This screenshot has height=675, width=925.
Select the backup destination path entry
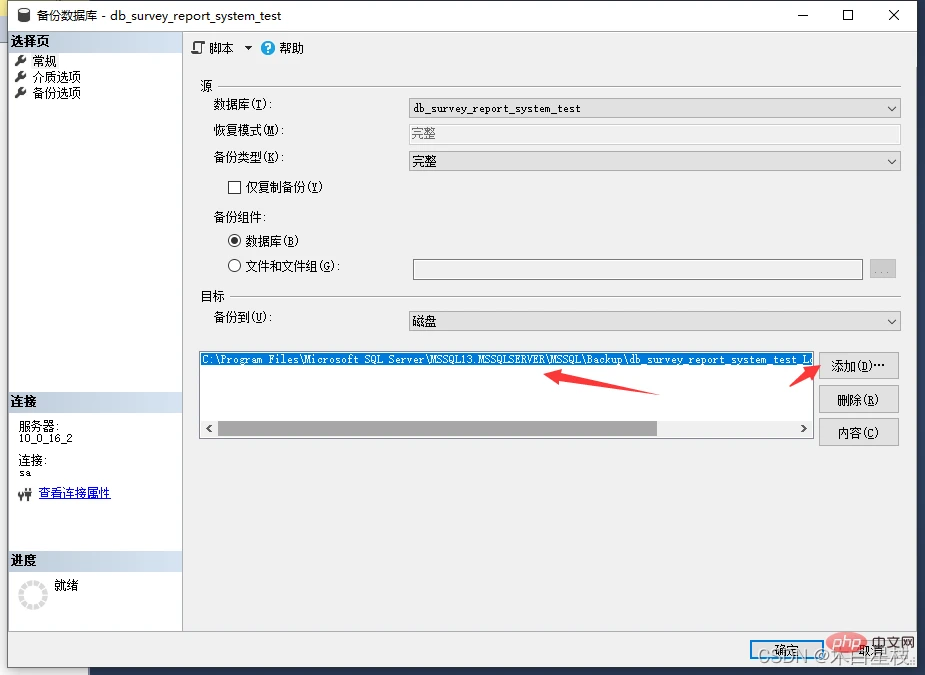click(507, 359)
